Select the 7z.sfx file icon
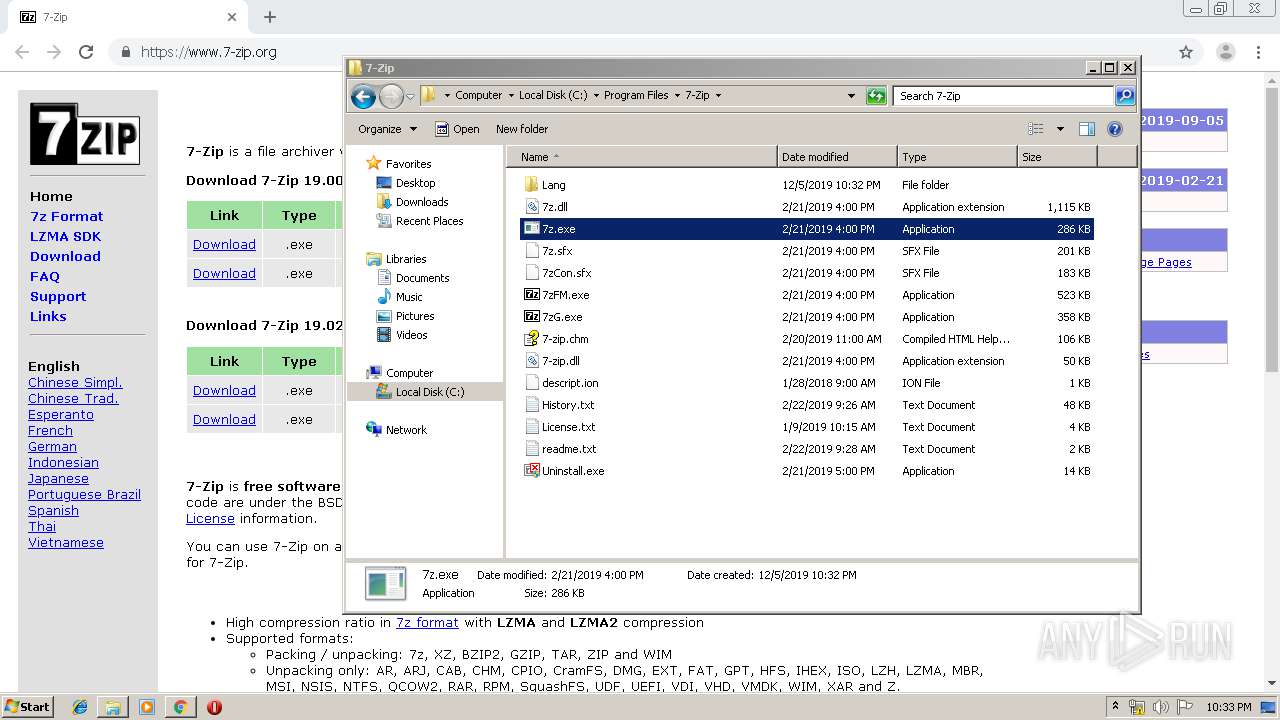This screenshot has height=720, width=1280. click(531, 251)
